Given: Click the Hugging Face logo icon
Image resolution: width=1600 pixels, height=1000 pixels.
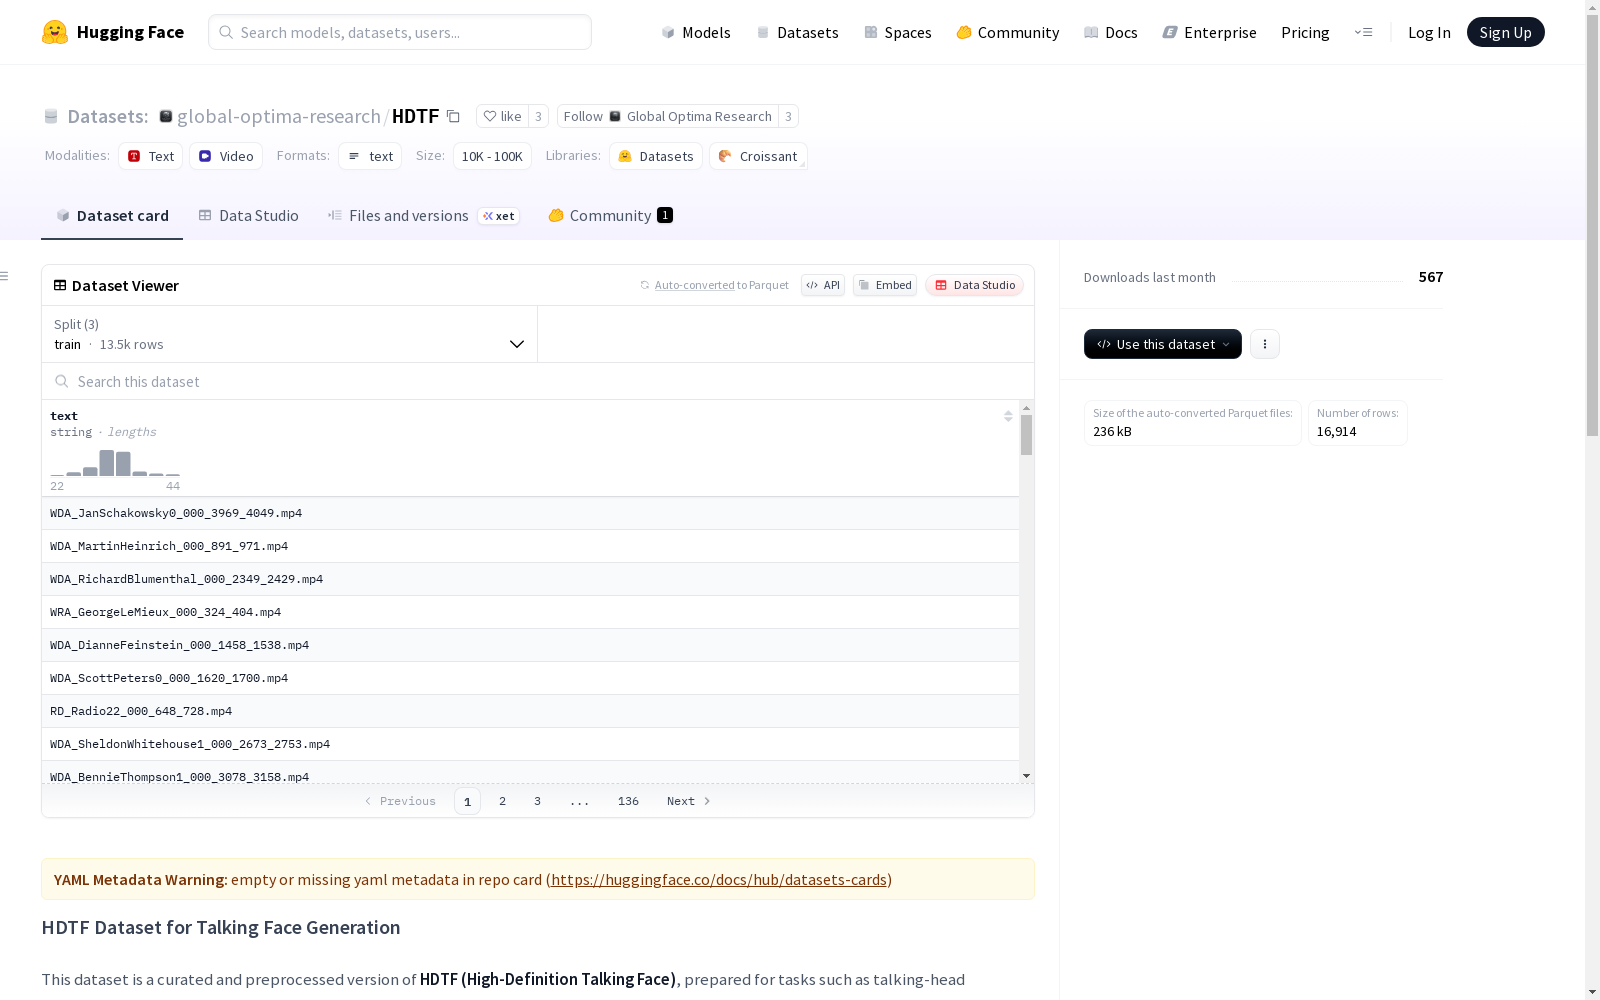Looking at the screenshot, I should click(55, 32).
